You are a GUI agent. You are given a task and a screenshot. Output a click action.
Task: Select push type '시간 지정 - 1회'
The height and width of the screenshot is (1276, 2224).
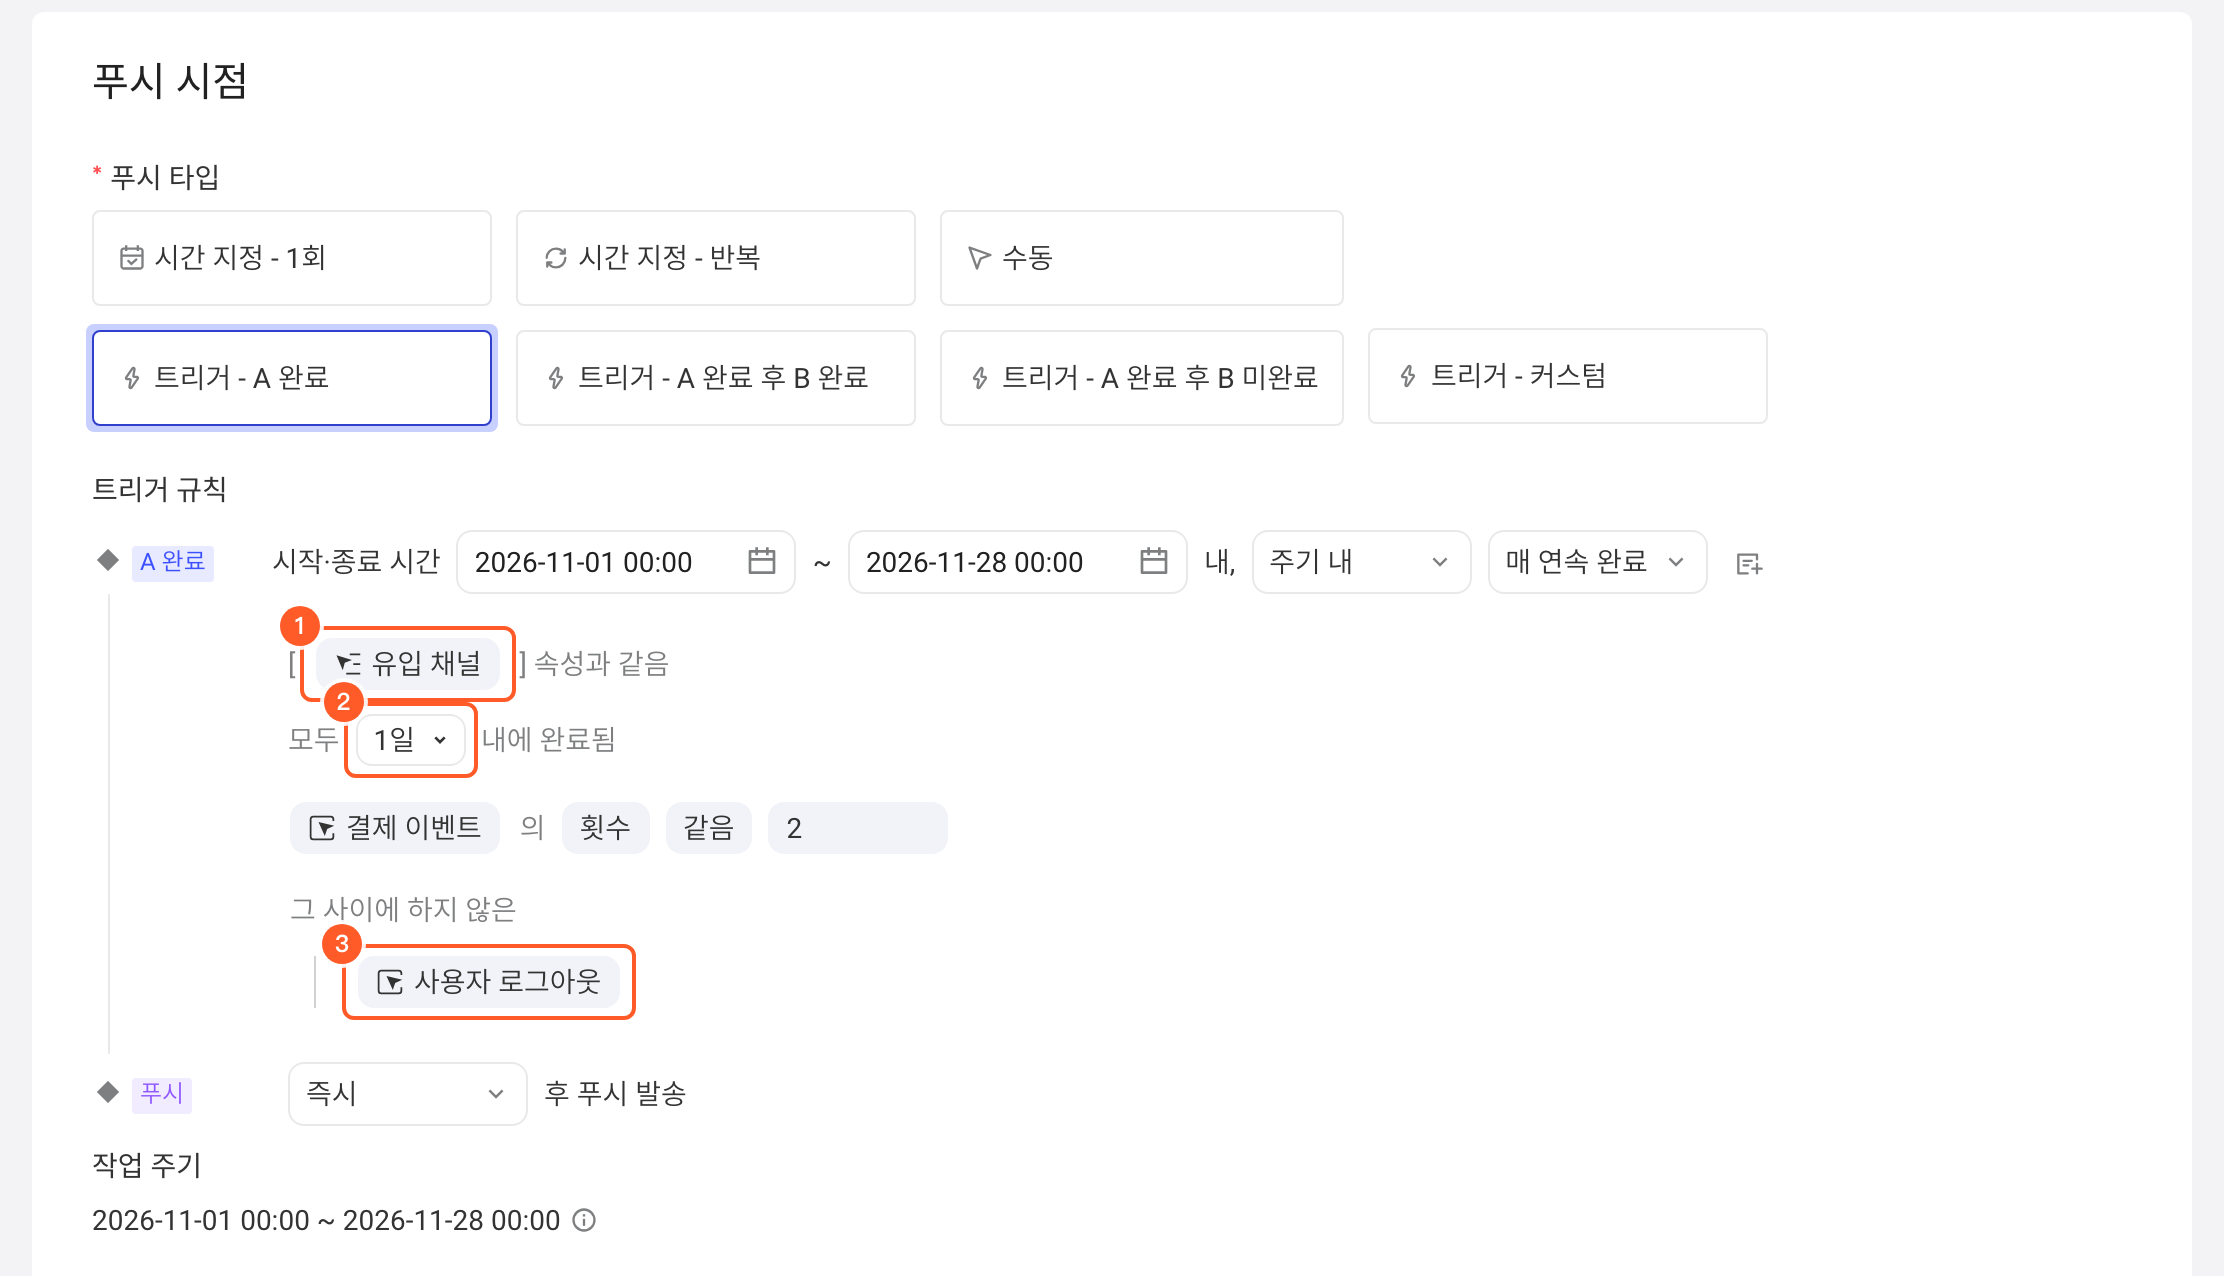tap(292, 258)
